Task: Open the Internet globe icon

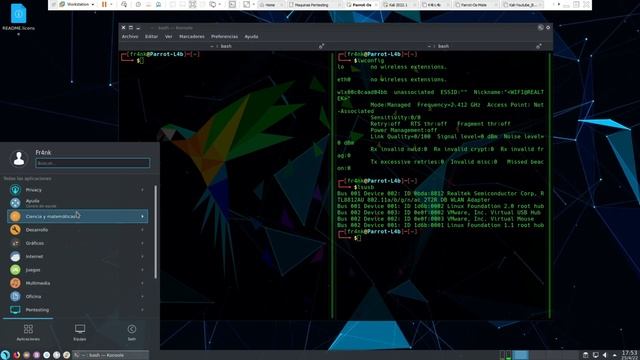Action: click(15, 256)
